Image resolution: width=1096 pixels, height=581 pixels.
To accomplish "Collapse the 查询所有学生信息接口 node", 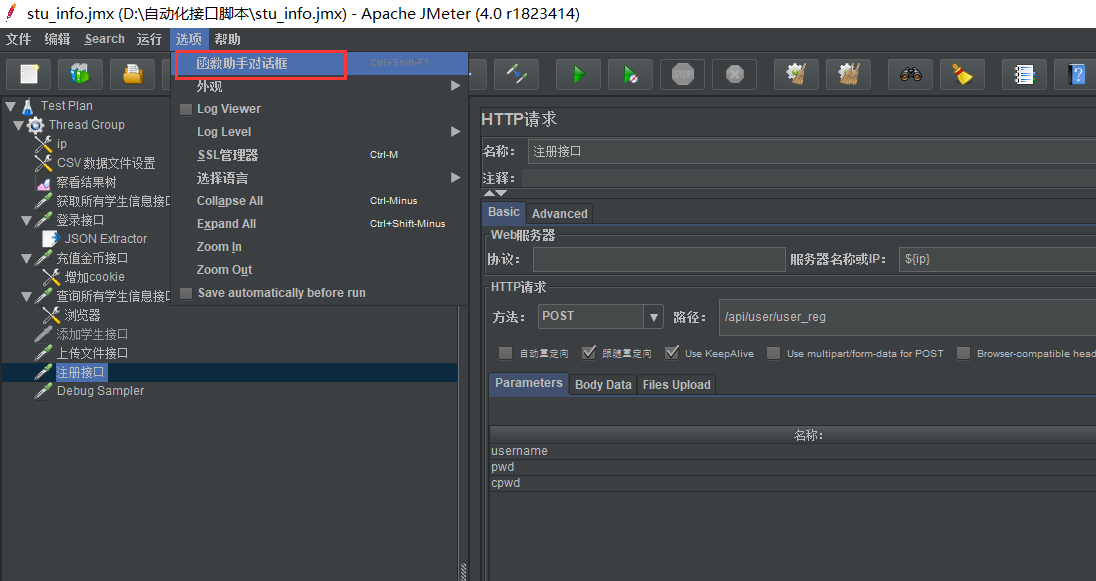I will click(27, 296).
